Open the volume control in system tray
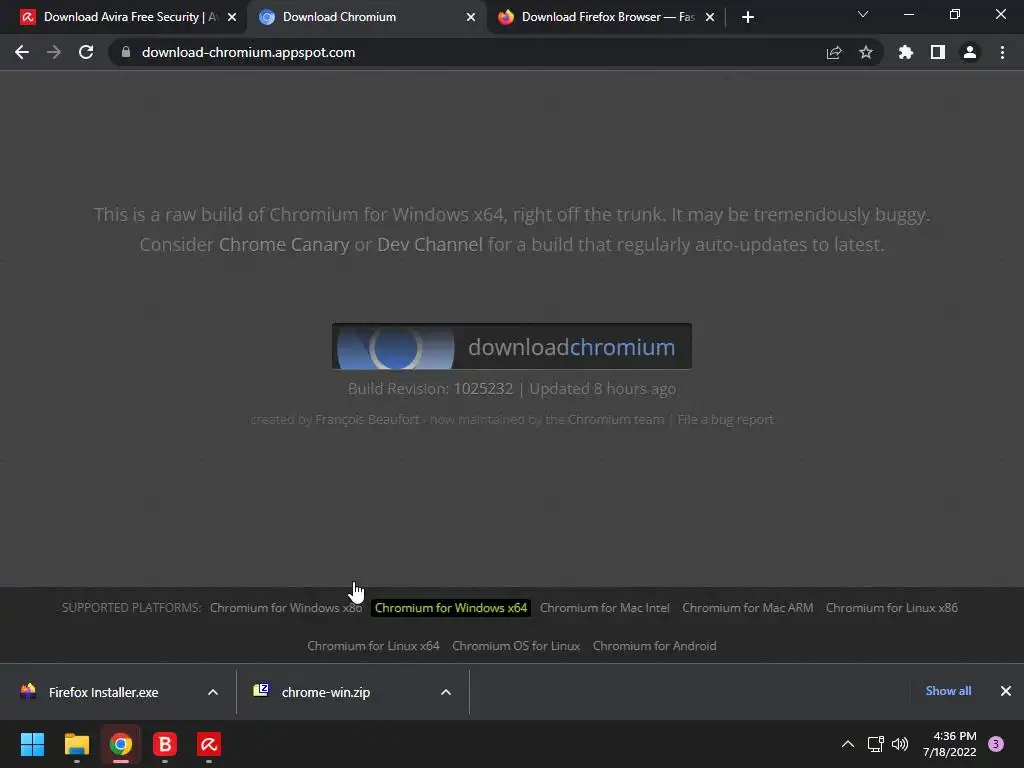The width and height of the screenshot is (1024, 768). (x=900, y=744)
